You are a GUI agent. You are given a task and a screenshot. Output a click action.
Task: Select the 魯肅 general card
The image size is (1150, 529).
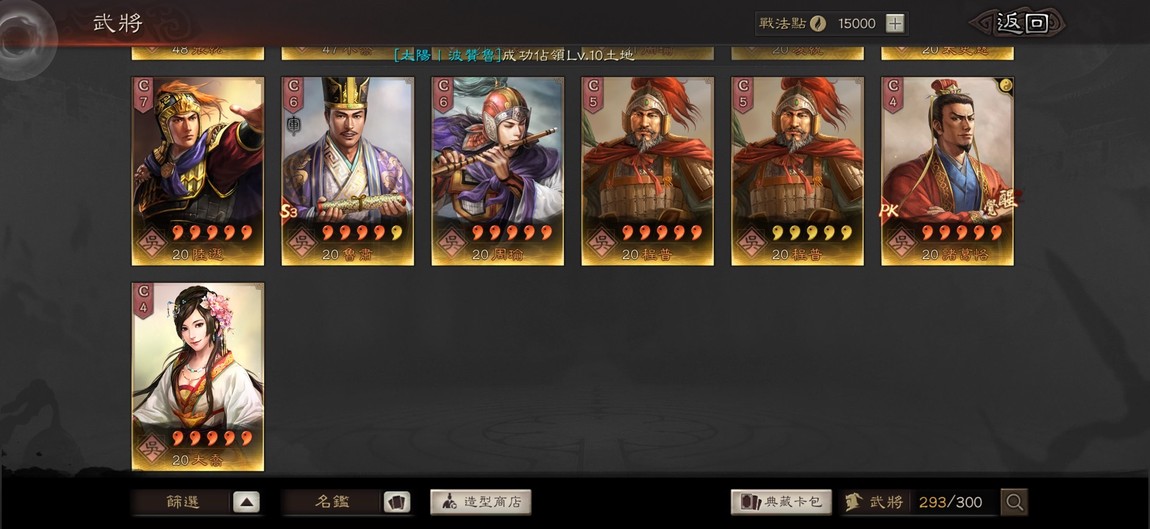tap(348, 171)
